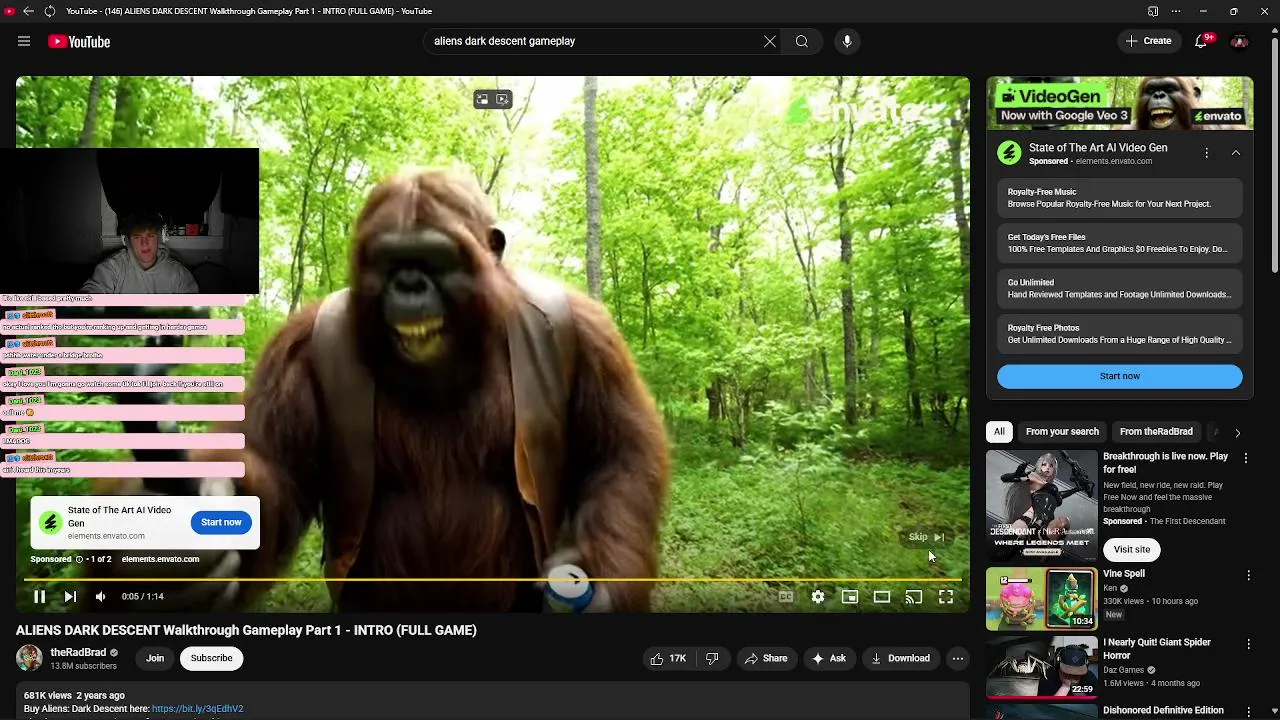This screenshot has height=720, width=1280.
Task: Toggle theater mode
Action: coord(882,597)
